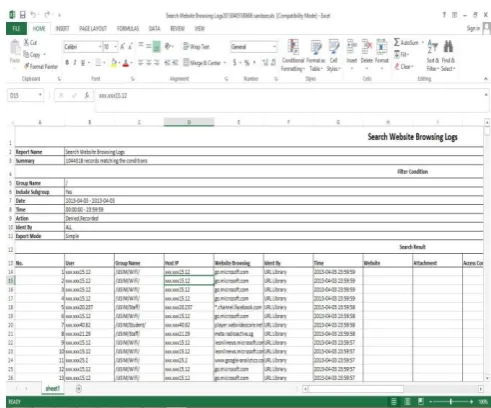491x408 pixels.
Task: Toggle align text right
Action: pyautogui.click(x=156, y=62)
